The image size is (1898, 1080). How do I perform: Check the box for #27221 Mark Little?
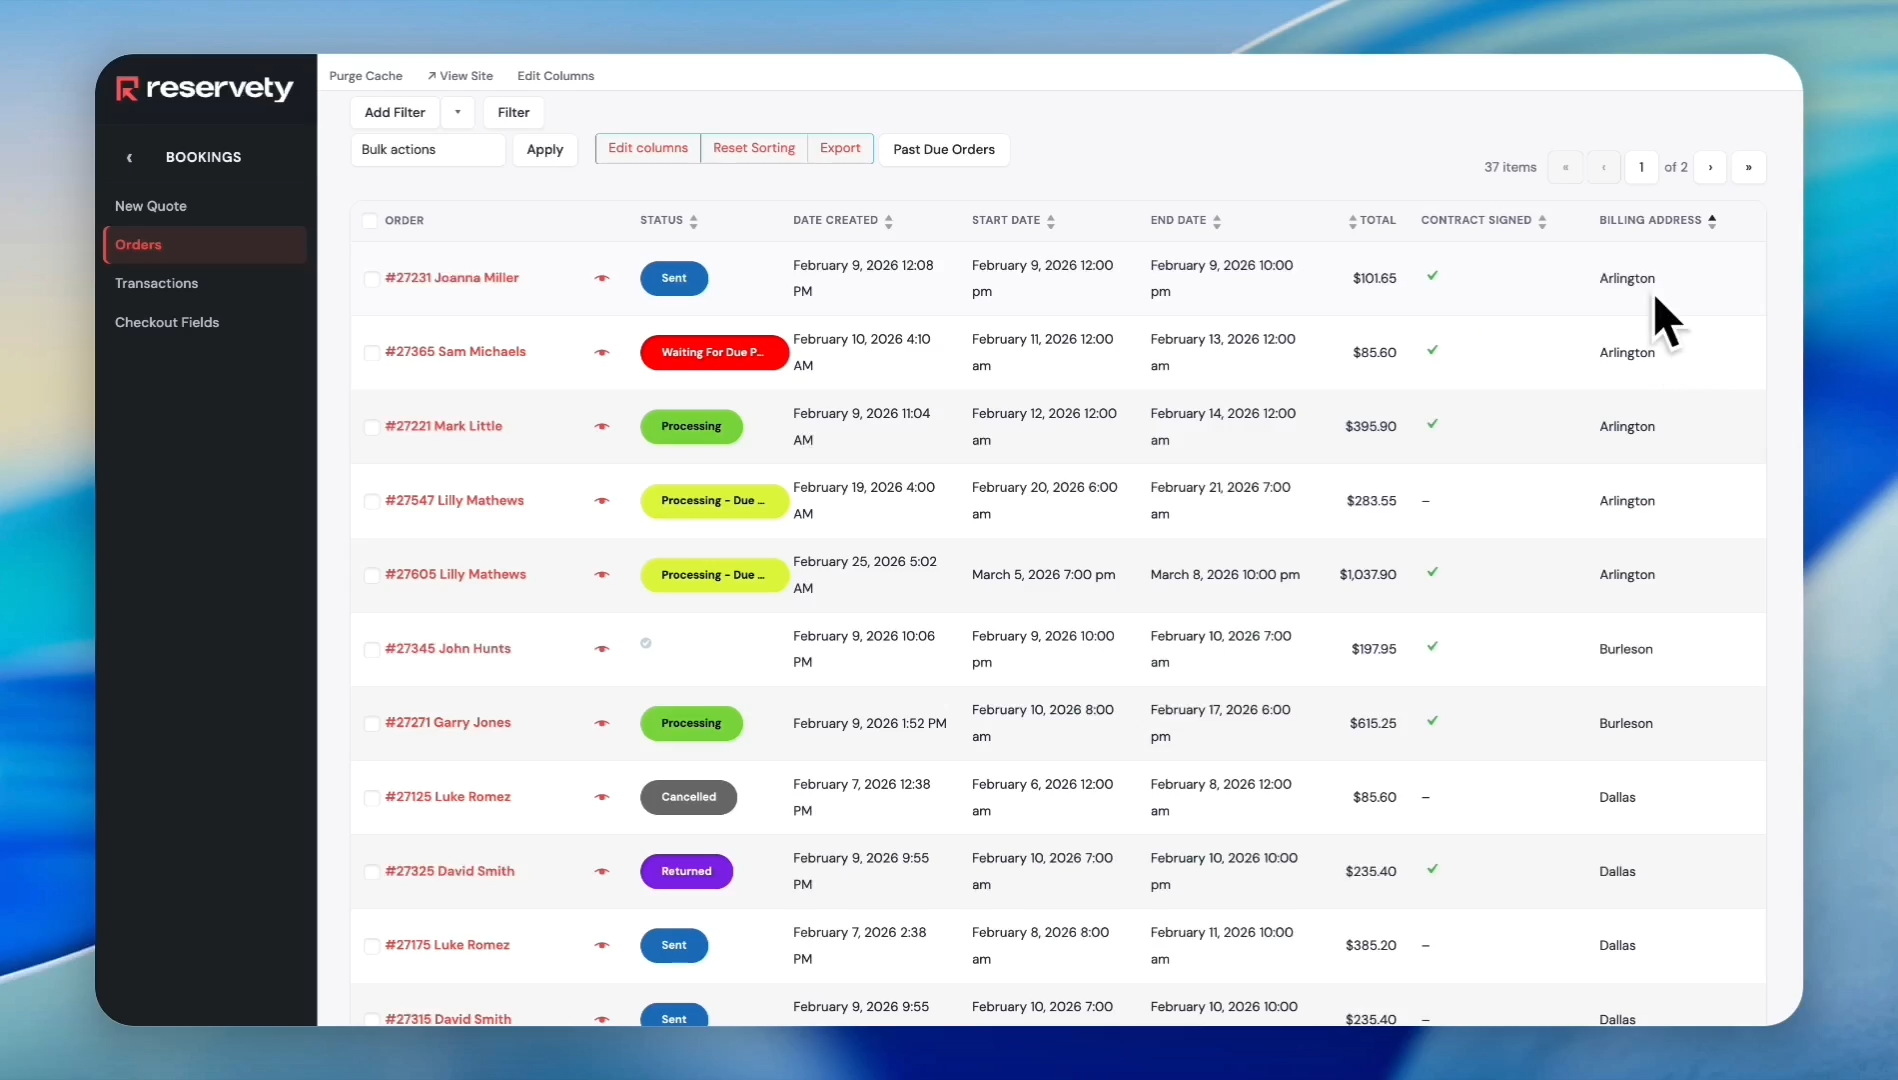(x=371, y=427)
